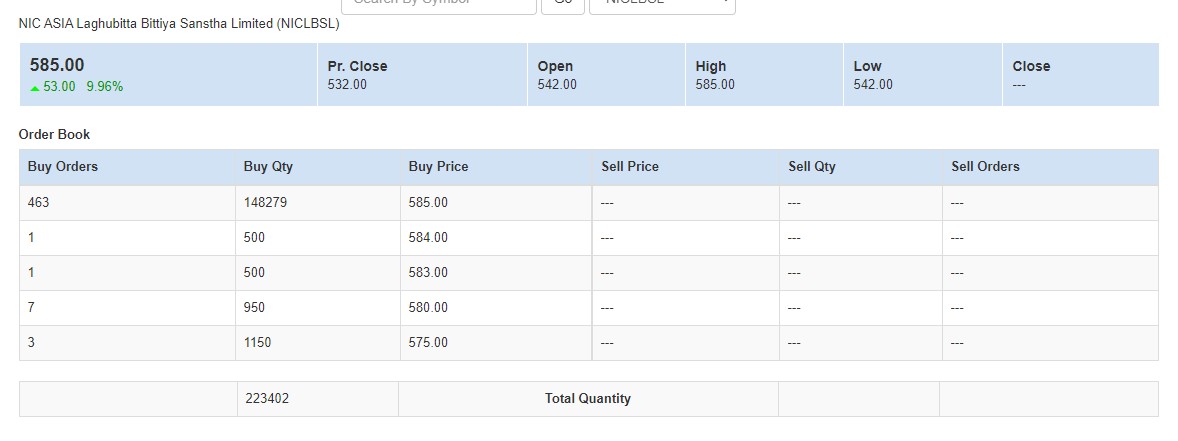Click the green up-arrow price change icon
Viewport: 1178px width, 441px height.
[x=35, y=88]
